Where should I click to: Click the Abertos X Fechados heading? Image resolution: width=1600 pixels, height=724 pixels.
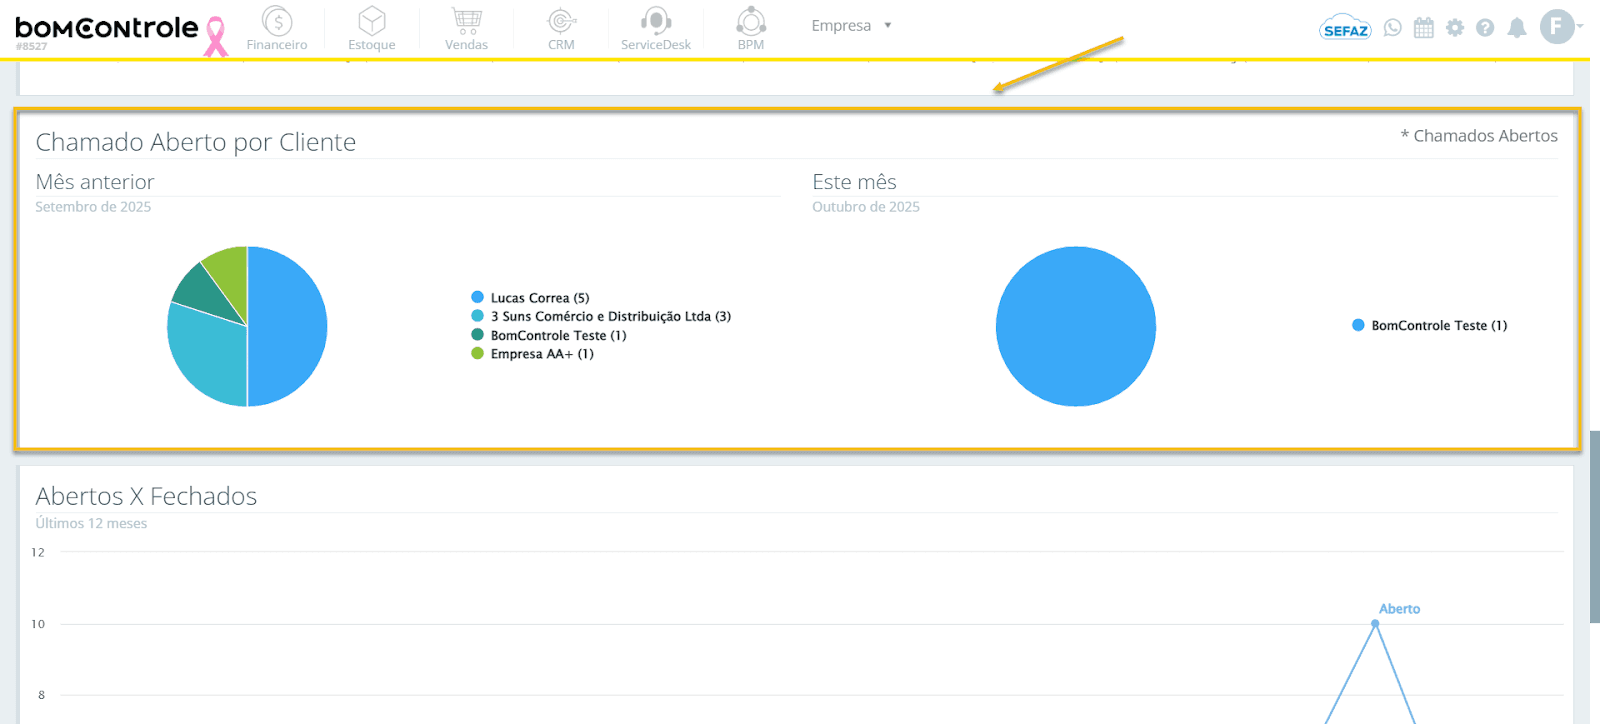146,496
